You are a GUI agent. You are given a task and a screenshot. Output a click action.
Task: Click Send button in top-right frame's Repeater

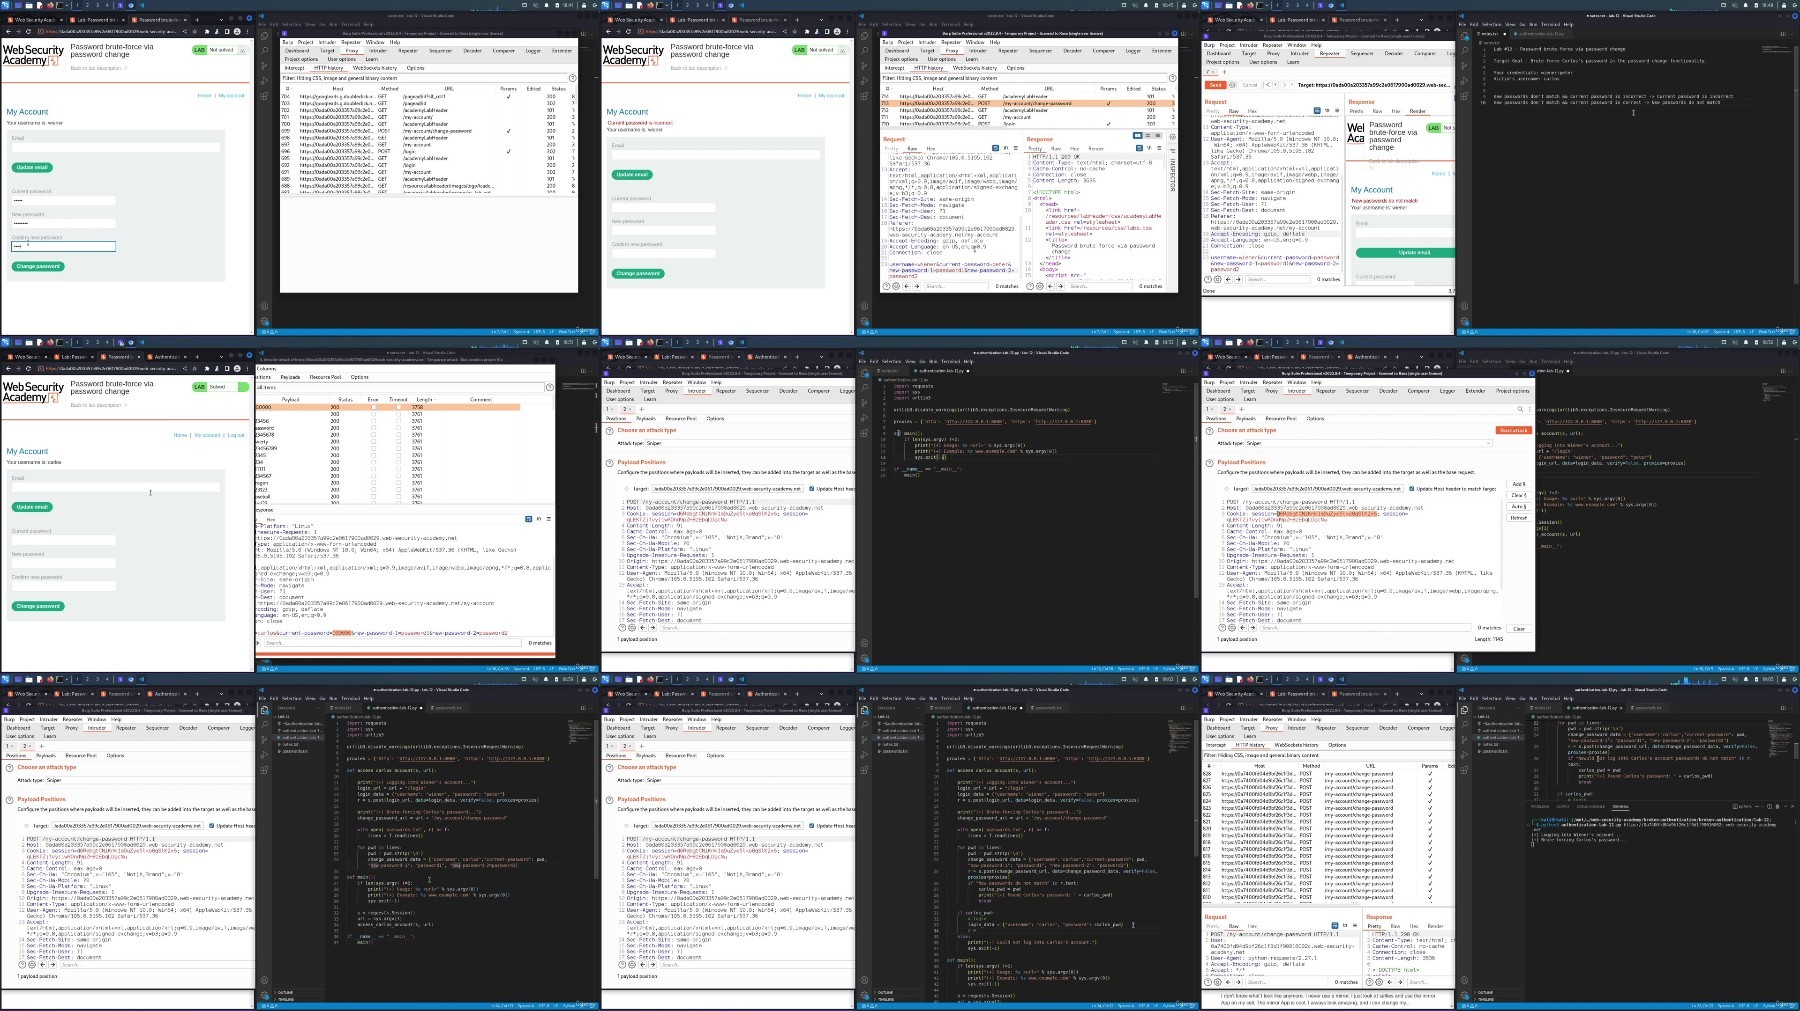click(1215, 85)
